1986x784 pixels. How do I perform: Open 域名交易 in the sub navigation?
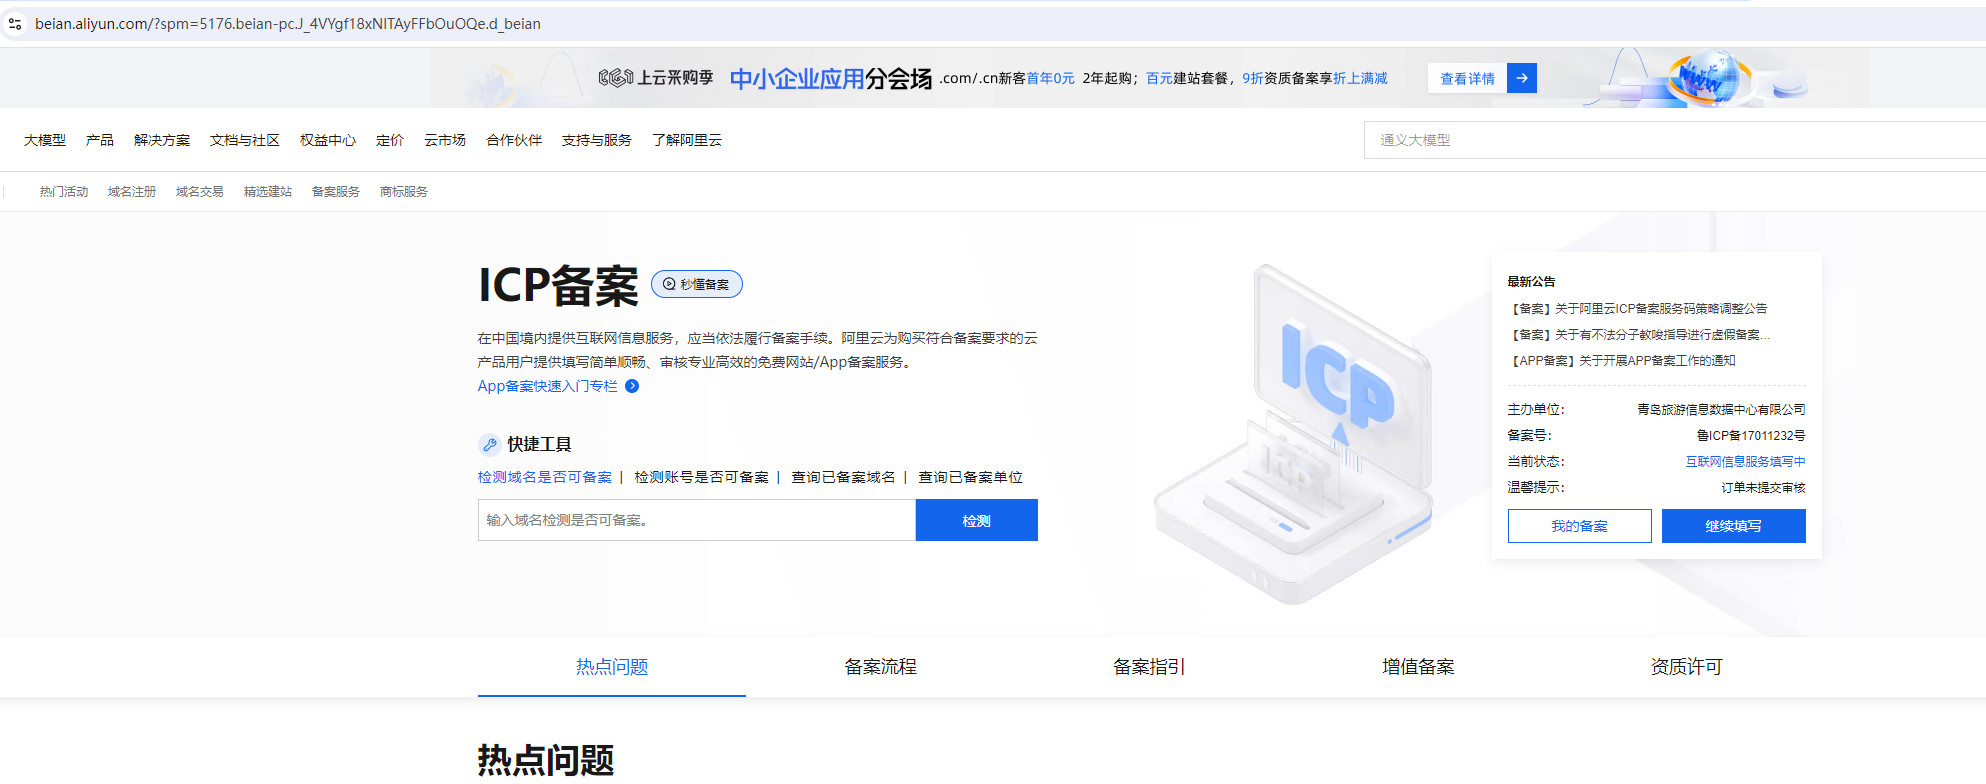coord(200,192)
